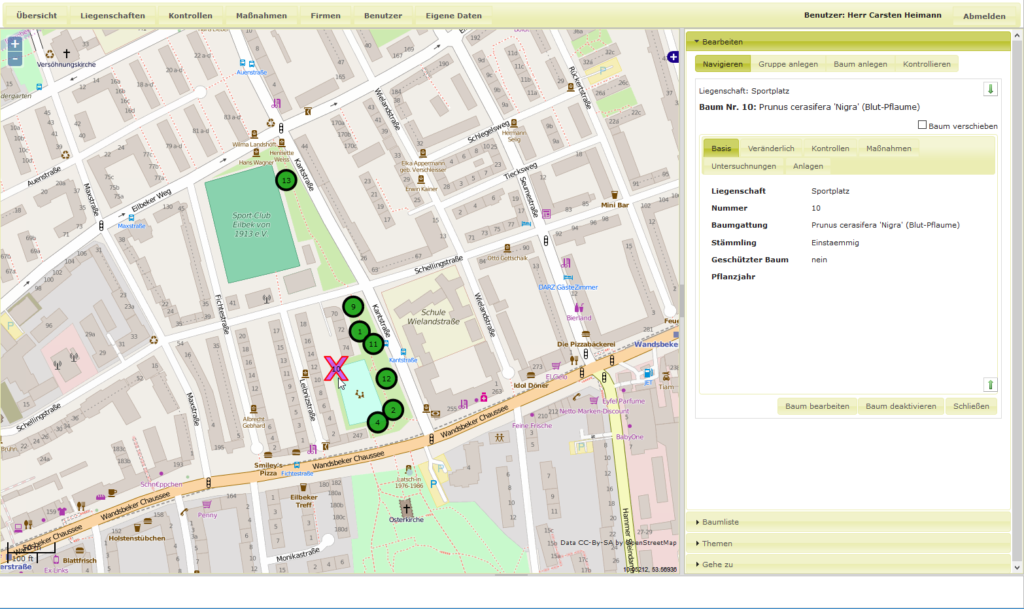
Task: Expand the Gehe zu section
Action: (717, 564)
